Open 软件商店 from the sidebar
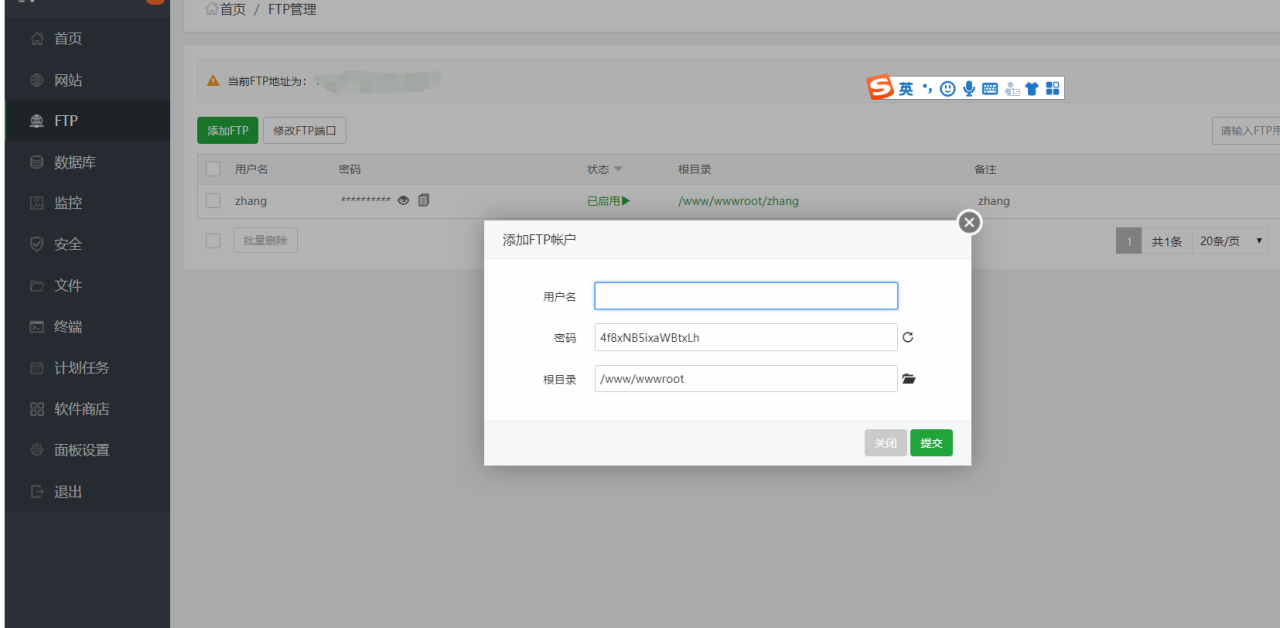Viewport: 1280px width, 628px height. pos(81,409)
